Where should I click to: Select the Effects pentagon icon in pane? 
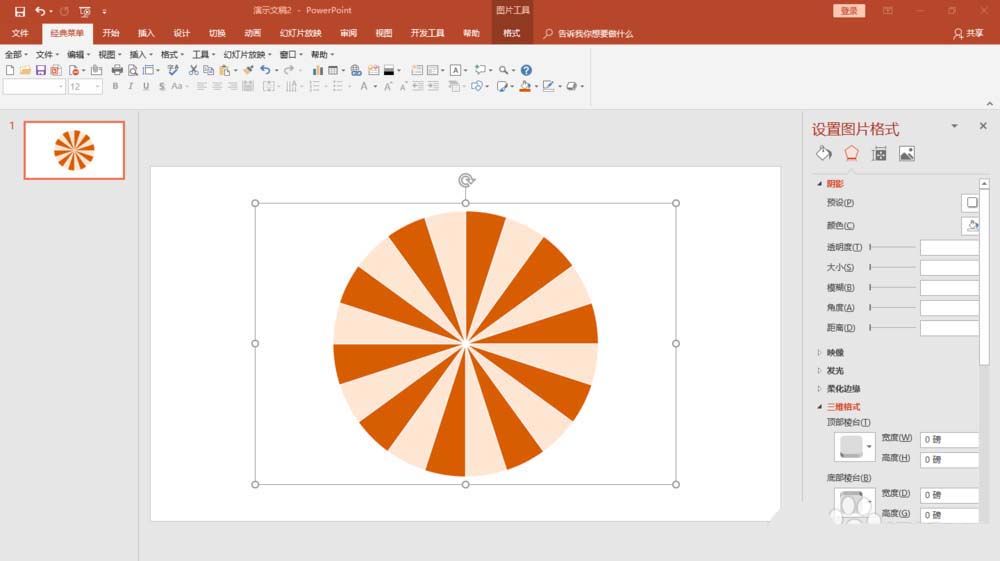[851, 154]
